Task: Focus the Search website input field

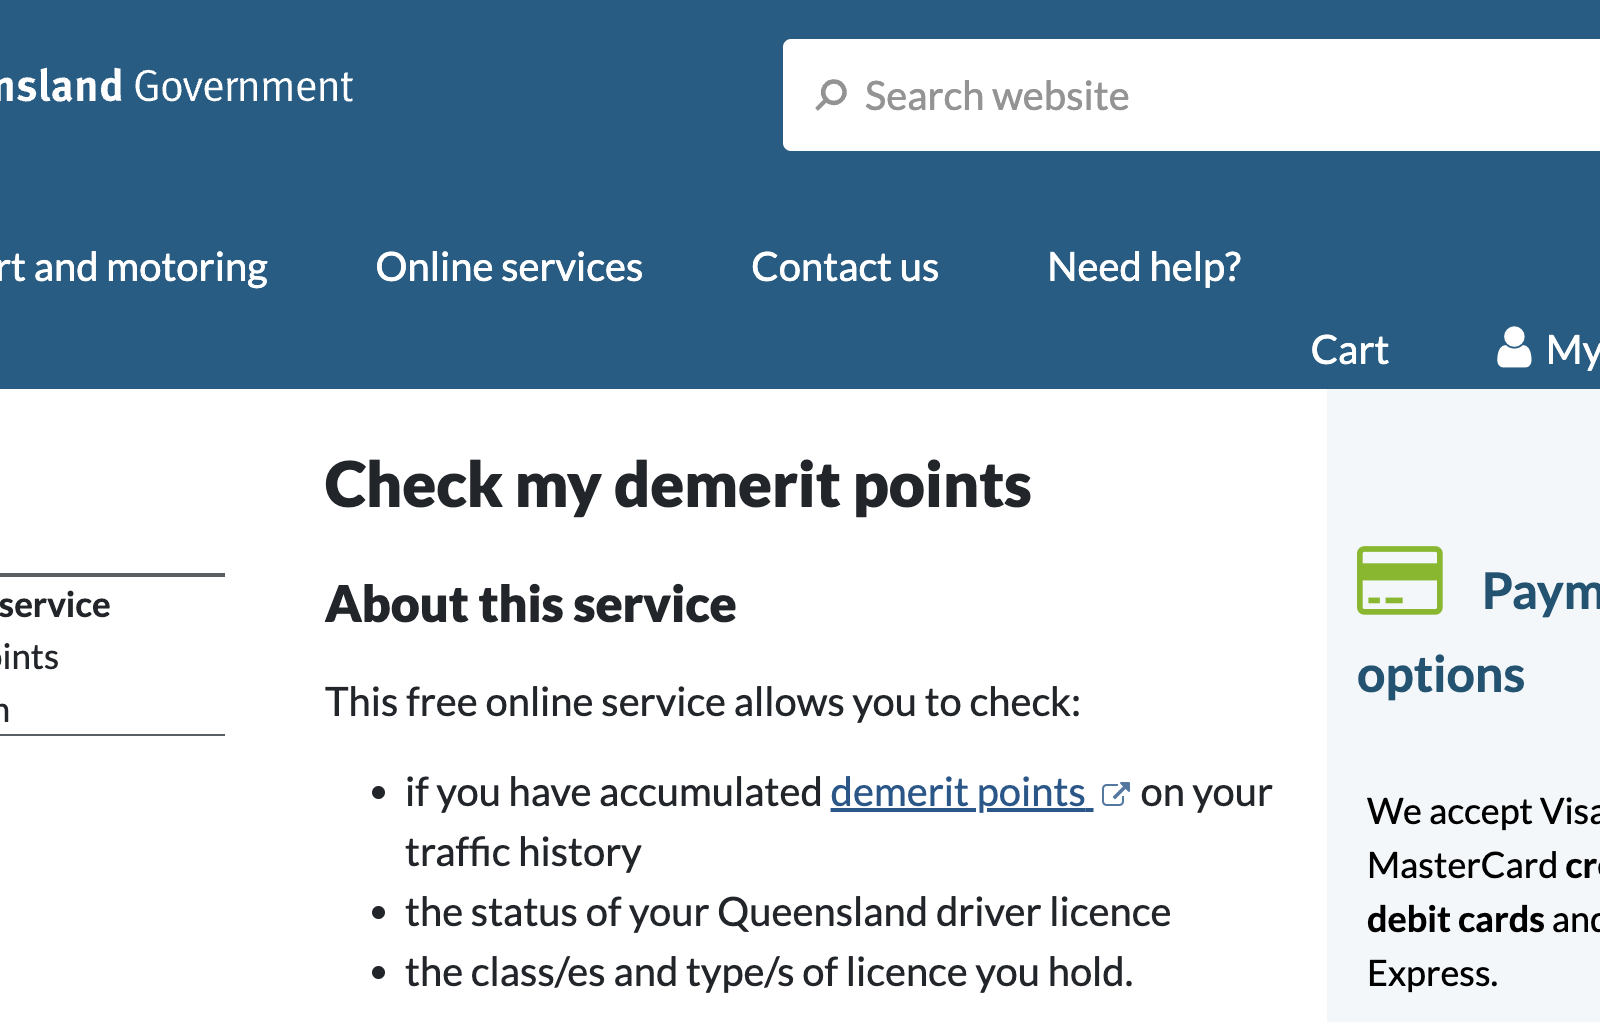Action: click(x=1200, y=96)
